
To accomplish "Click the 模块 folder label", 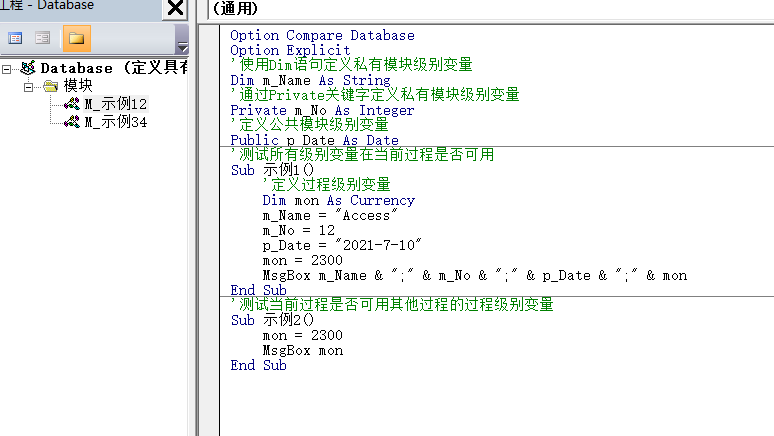I will click(78, 86).
